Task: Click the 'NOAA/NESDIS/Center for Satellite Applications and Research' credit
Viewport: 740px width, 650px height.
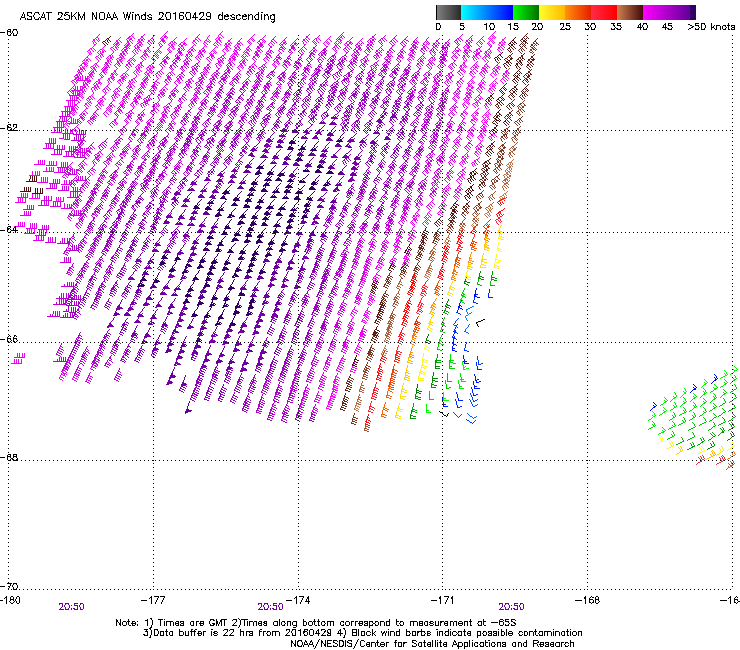Action: coord(432,644)
